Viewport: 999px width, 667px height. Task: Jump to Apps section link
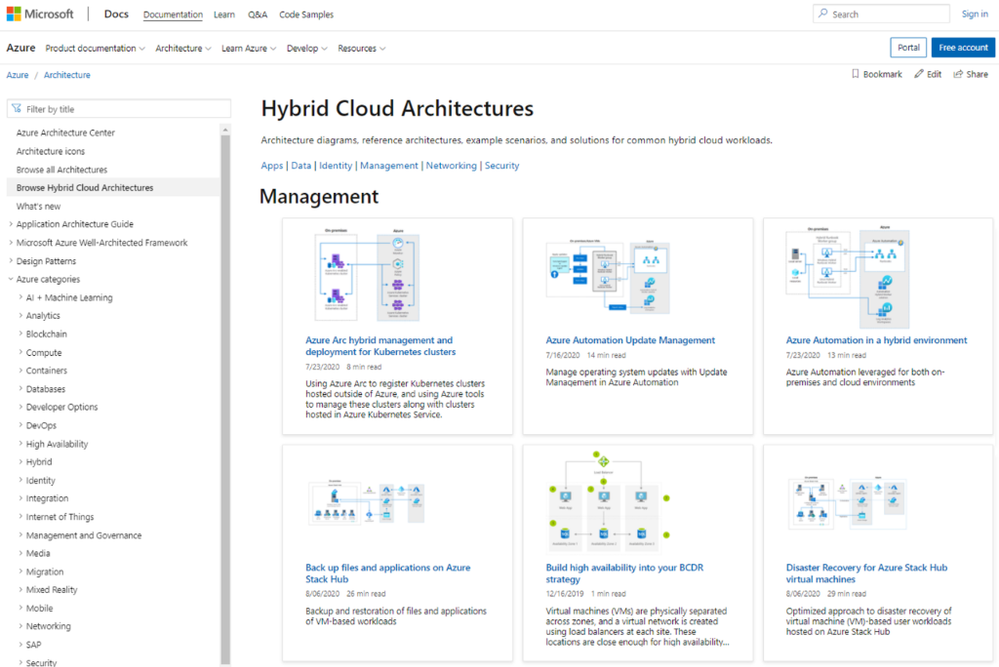tap(271, 166)
